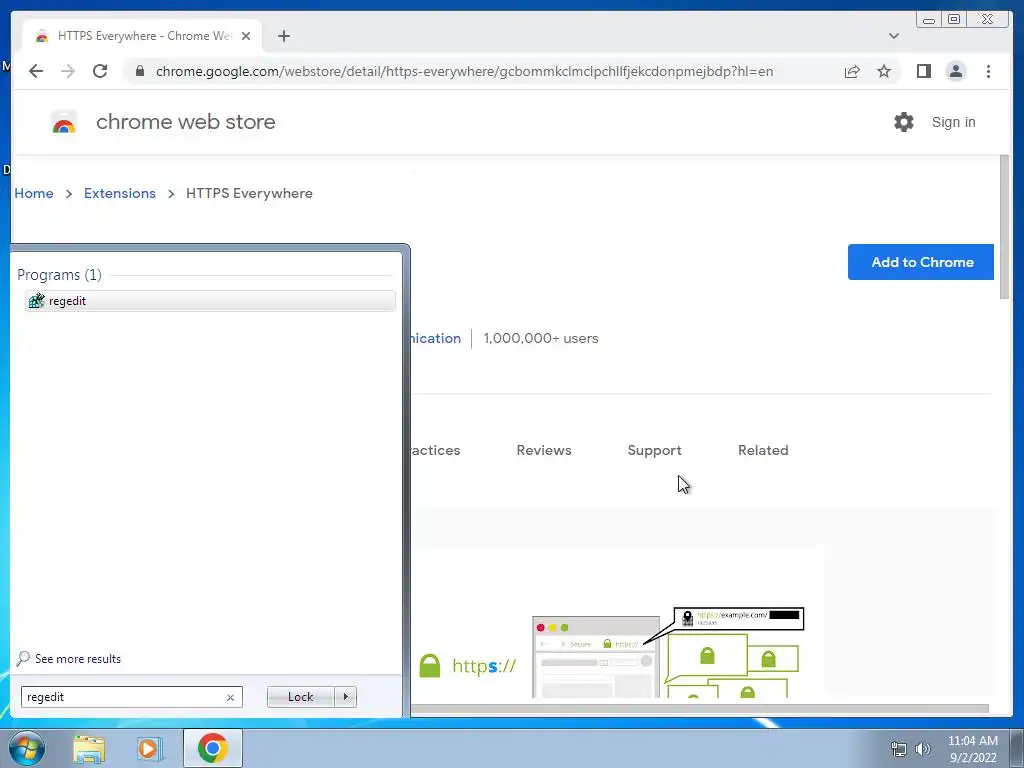Viewport: 1024px width, 768px height.
Task: Open the volume speaker tray icon
Action: 923,749
